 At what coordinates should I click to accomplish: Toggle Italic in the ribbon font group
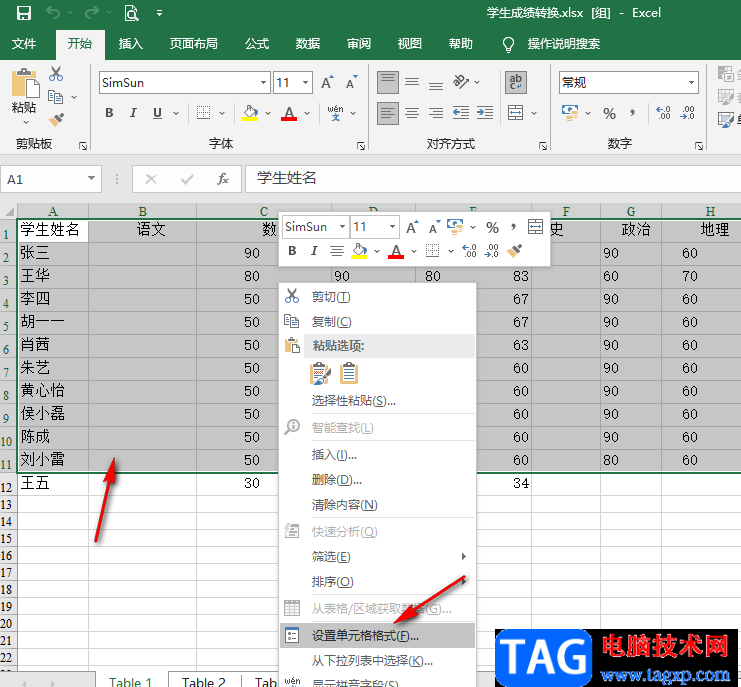pyautogui.click(x=133, y=112)
